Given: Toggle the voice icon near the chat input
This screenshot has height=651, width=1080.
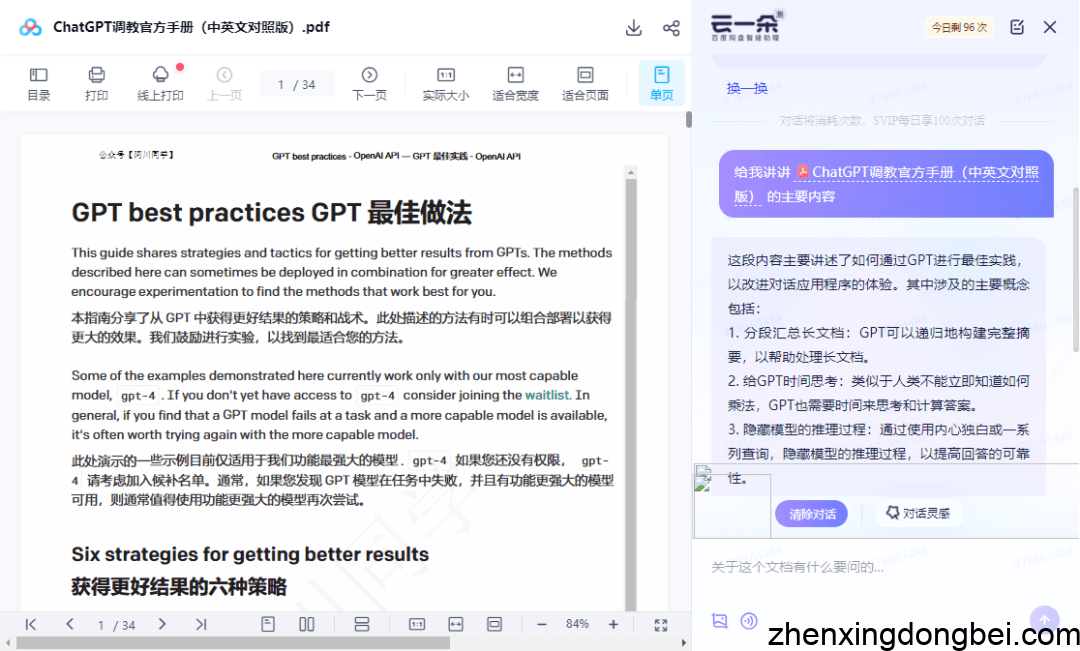Looking at the screenshot, I should point(749,621).
